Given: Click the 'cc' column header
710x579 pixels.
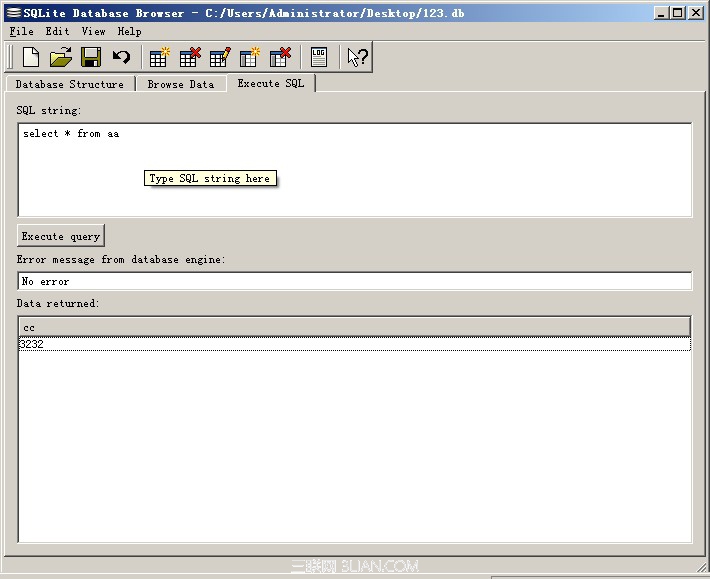Looking at the screenshot, I should click(x=355, y=327).
